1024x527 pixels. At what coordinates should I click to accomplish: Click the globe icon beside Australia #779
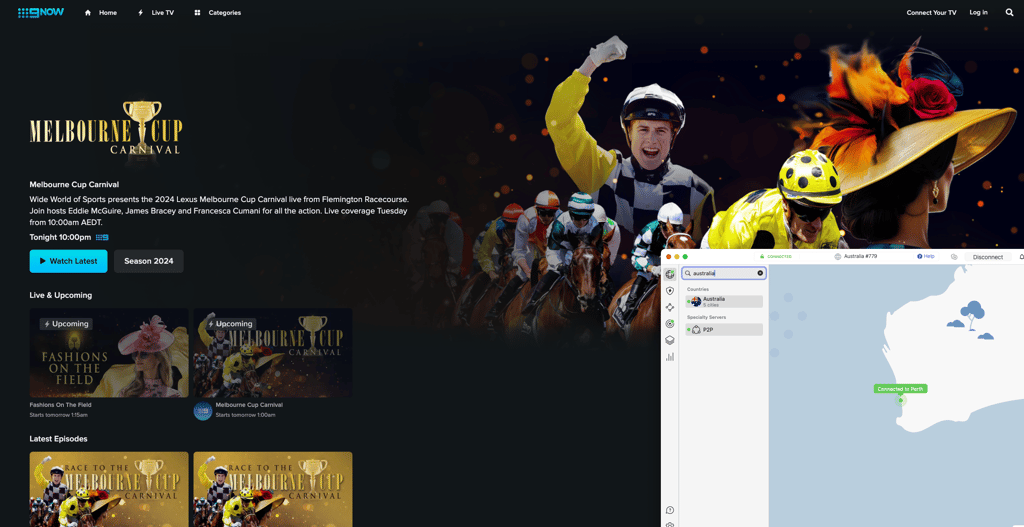tap(838, 257)
